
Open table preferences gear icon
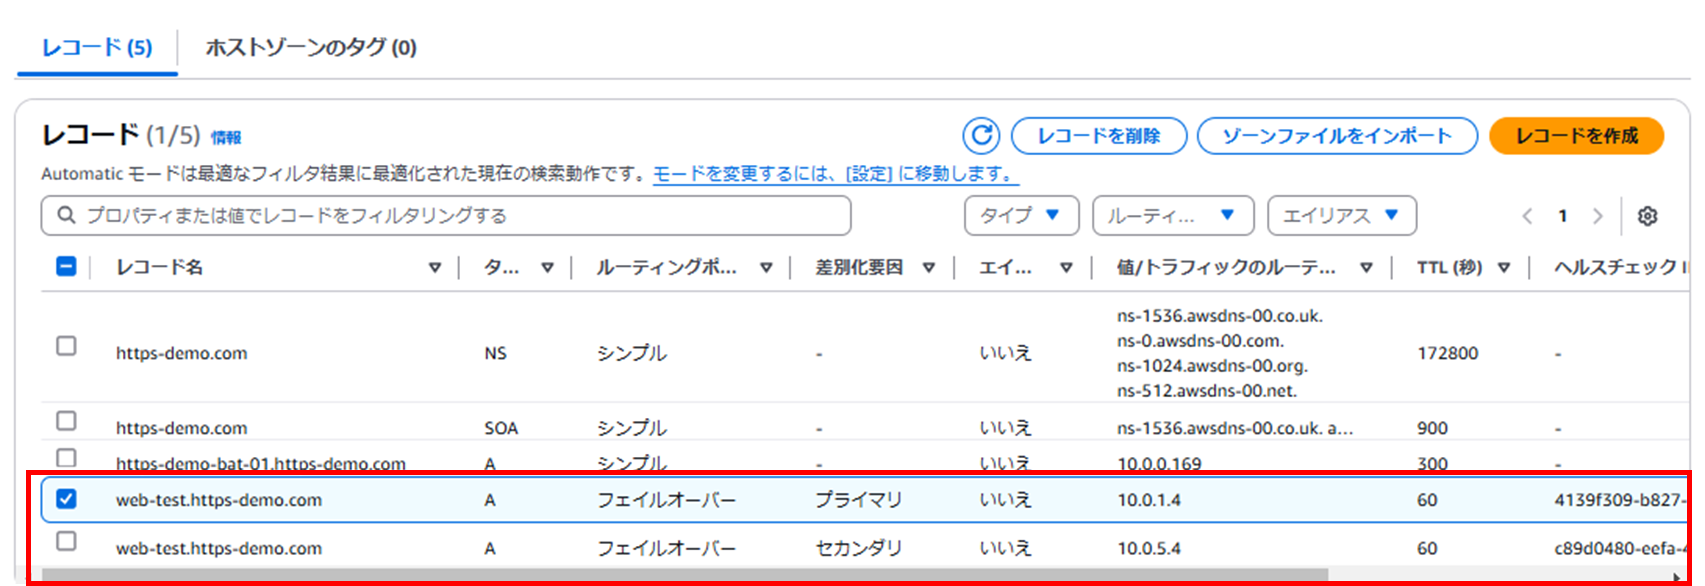click(1648, 216)
